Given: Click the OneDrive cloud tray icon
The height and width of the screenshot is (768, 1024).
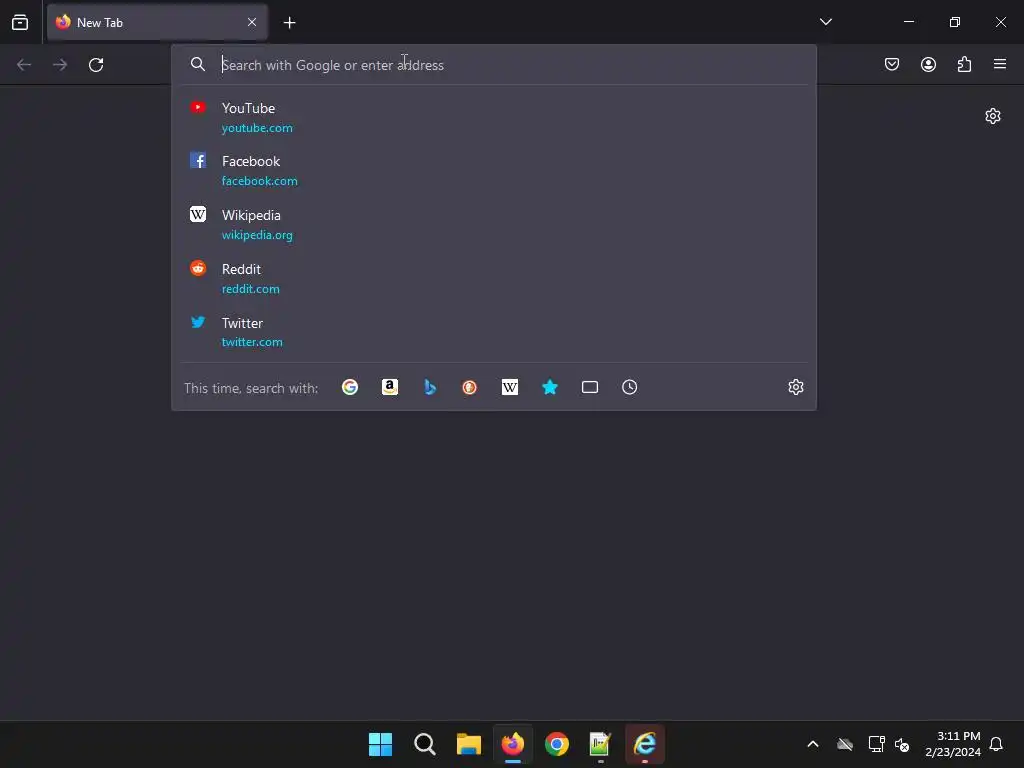Looking at the screenshot, I should coord(845,744).
